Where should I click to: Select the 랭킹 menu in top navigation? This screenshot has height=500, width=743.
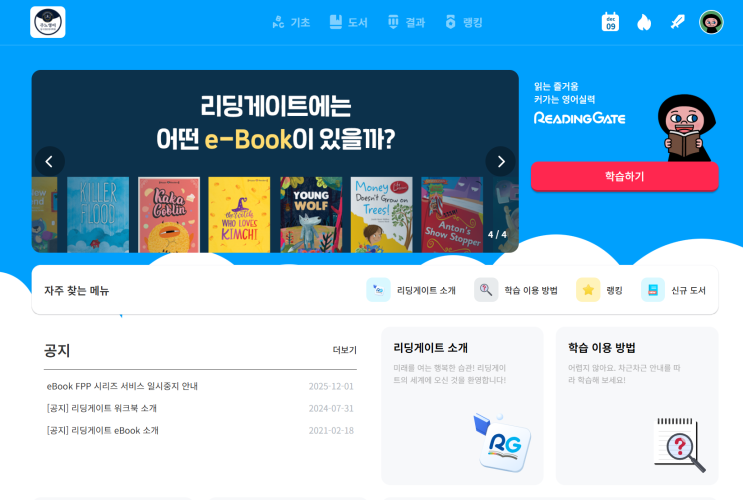click(x=464, y=22)
